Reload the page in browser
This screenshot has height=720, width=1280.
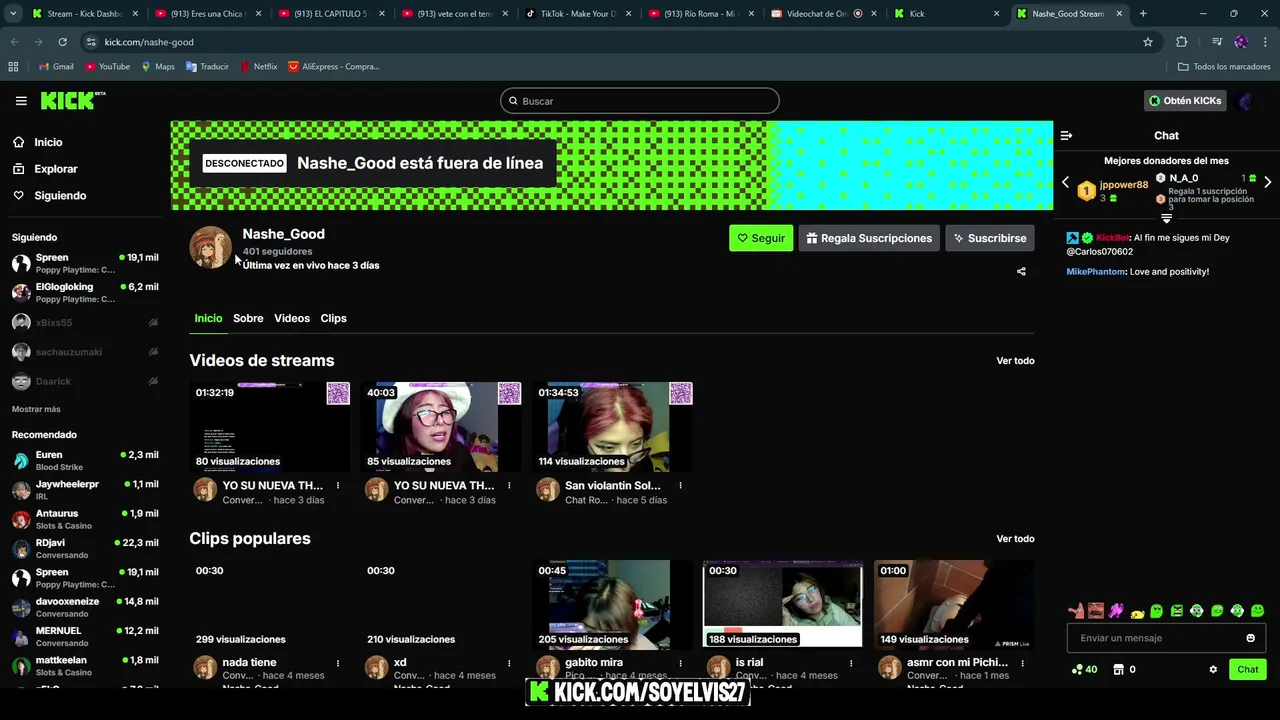click(62, 42)
